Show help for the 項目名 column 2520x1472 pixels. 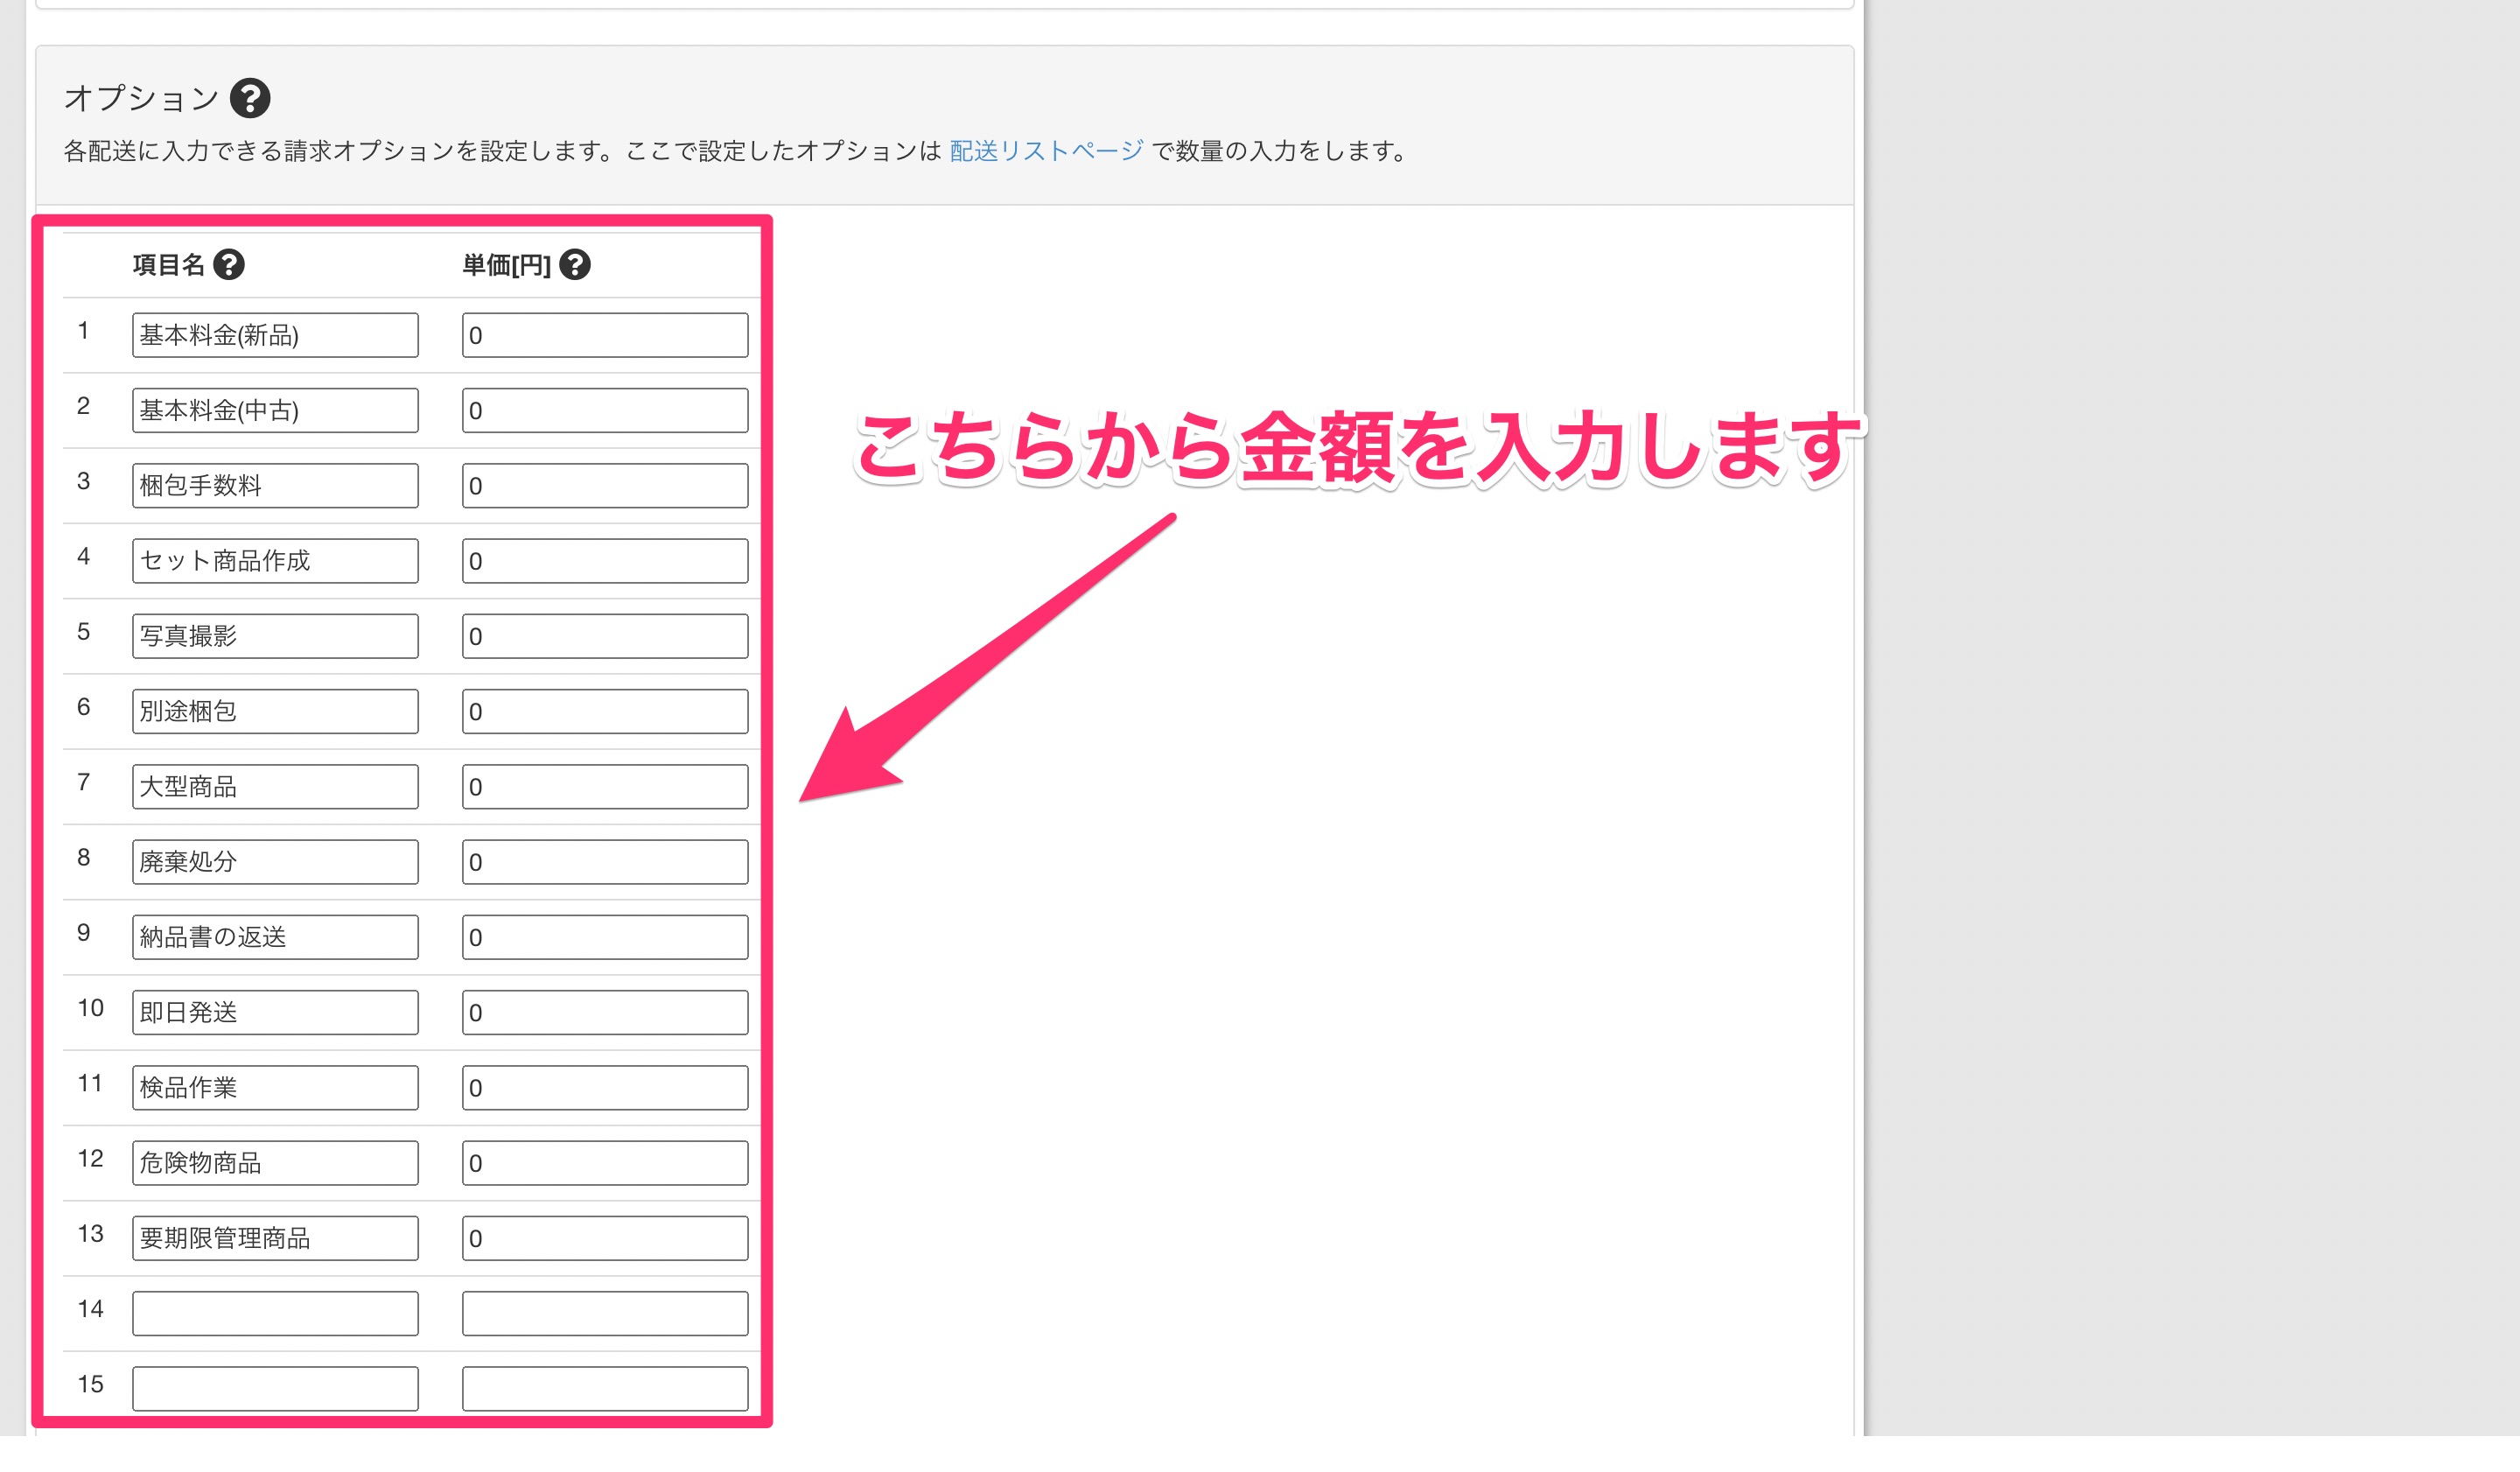[x=229, y=265]
